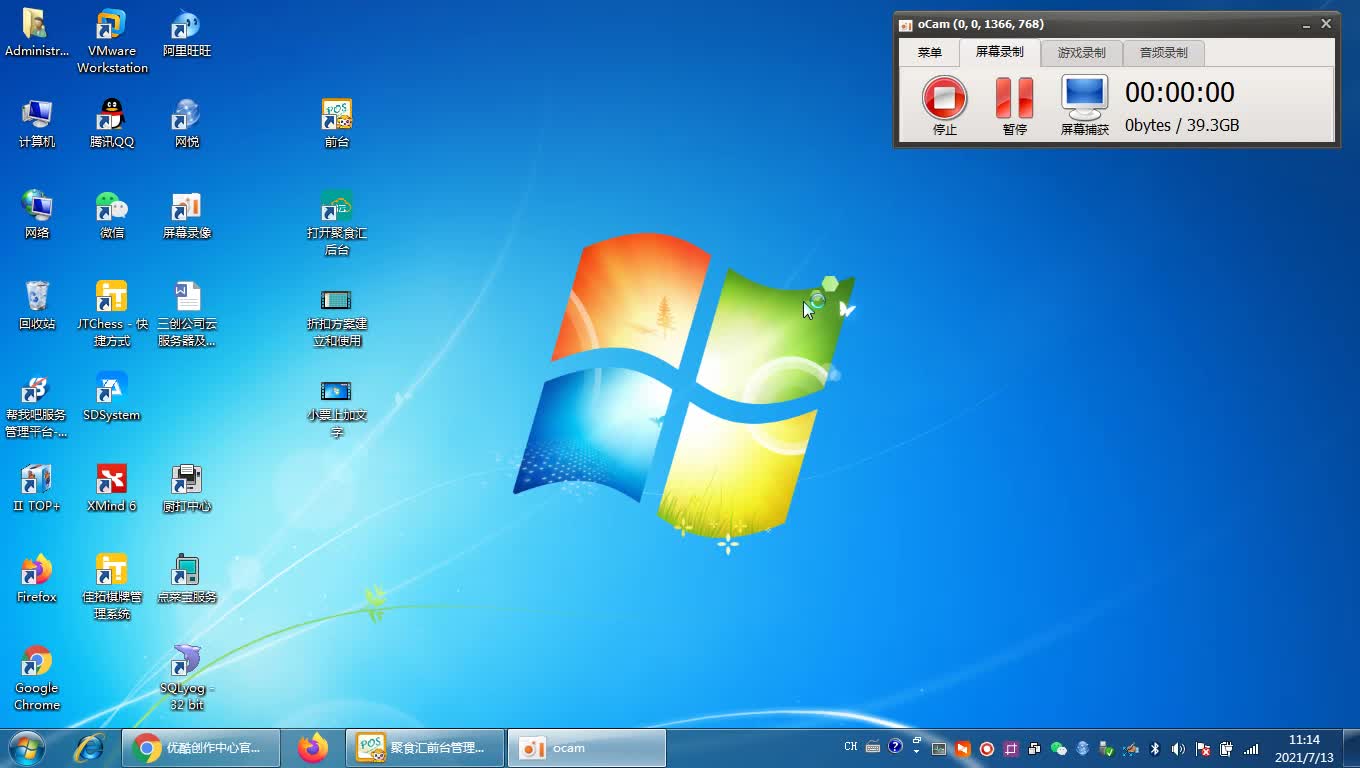
Task: Select the Google Chrome desktop shortcut
Action: coord(37,678)
